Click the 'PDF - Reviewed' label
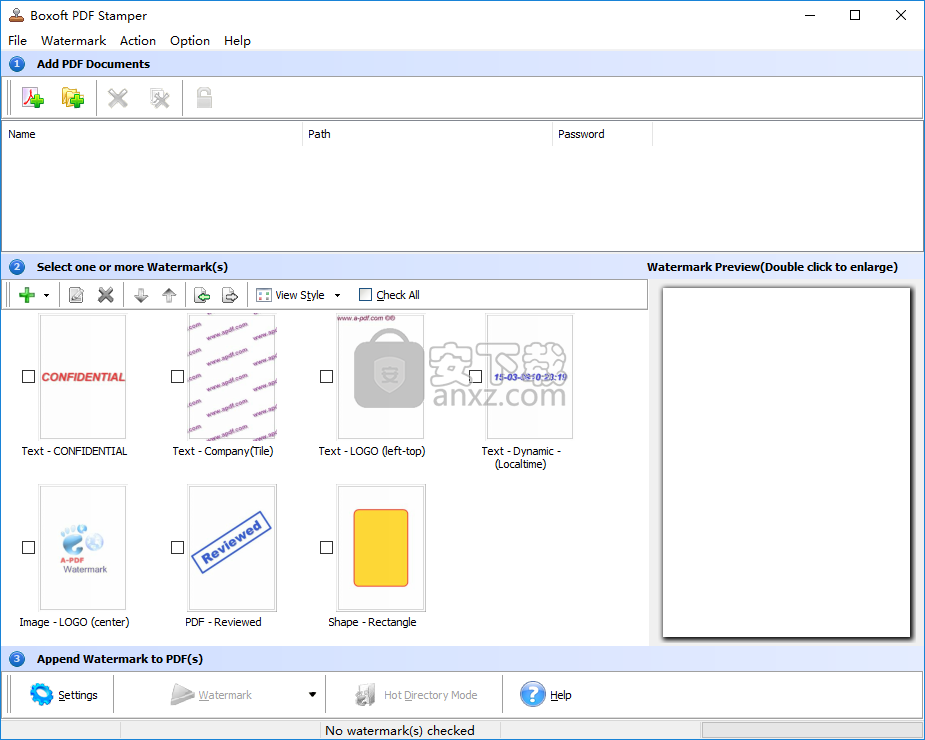This screenshot has width=925, height=740. (x=223, y=622)
